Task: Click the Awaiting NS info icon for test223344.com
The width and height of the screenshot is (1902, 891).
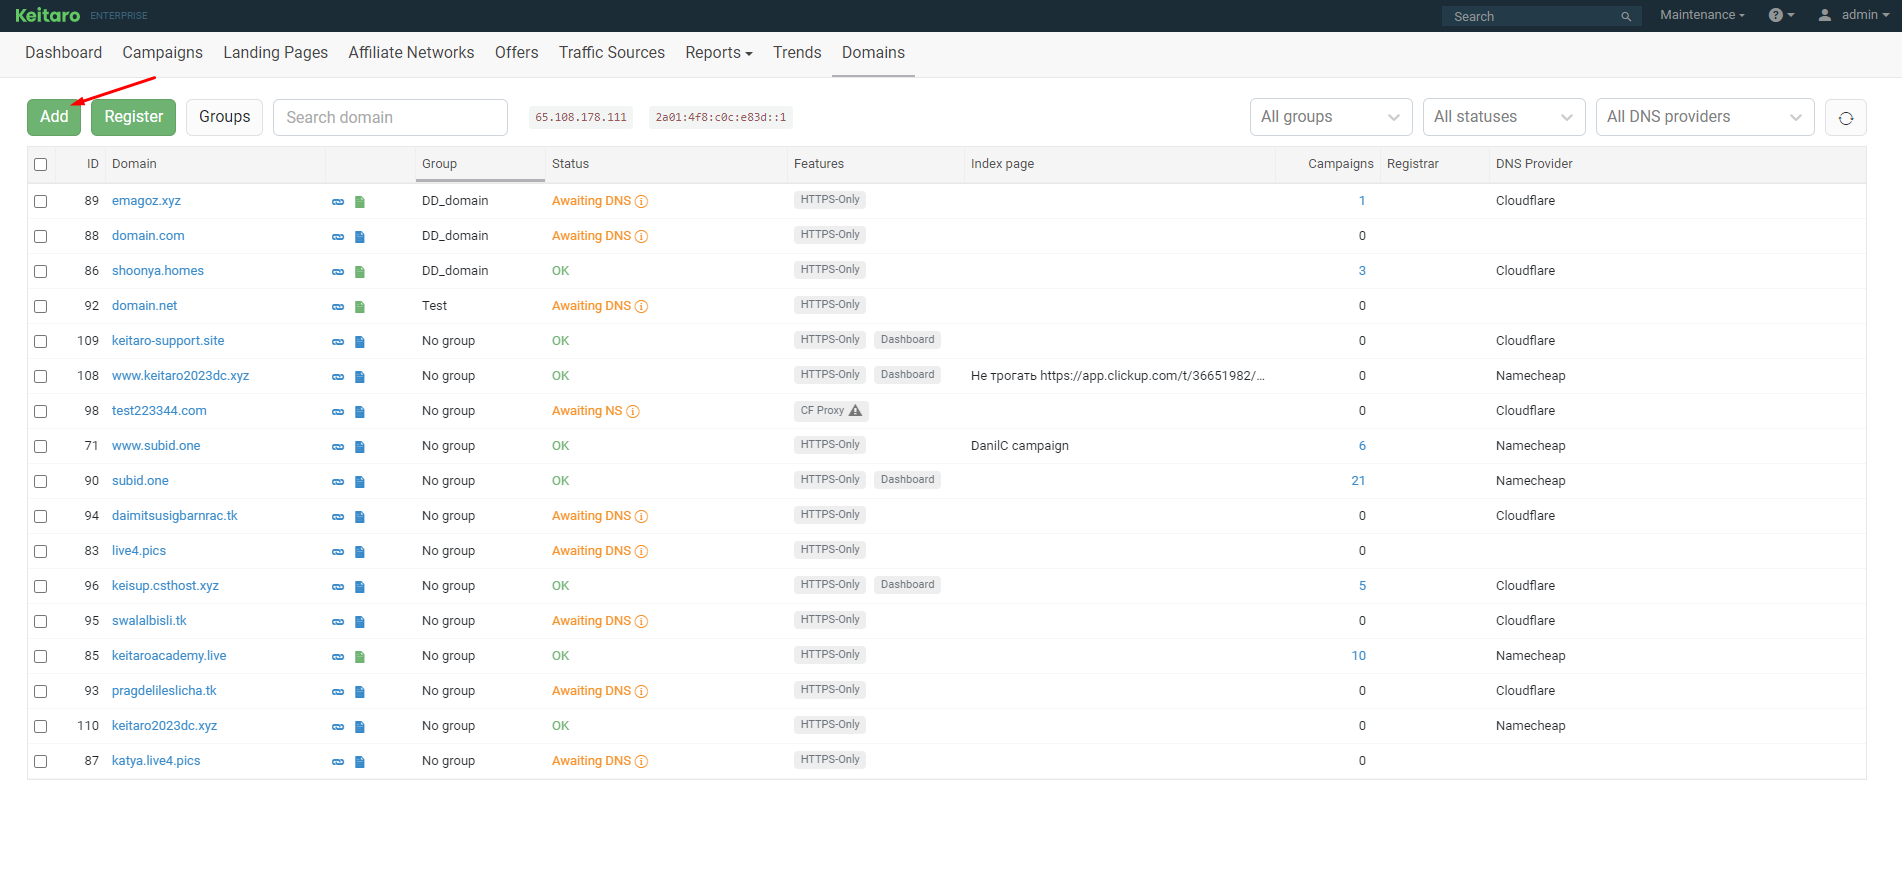Action: tap(633, 411)
